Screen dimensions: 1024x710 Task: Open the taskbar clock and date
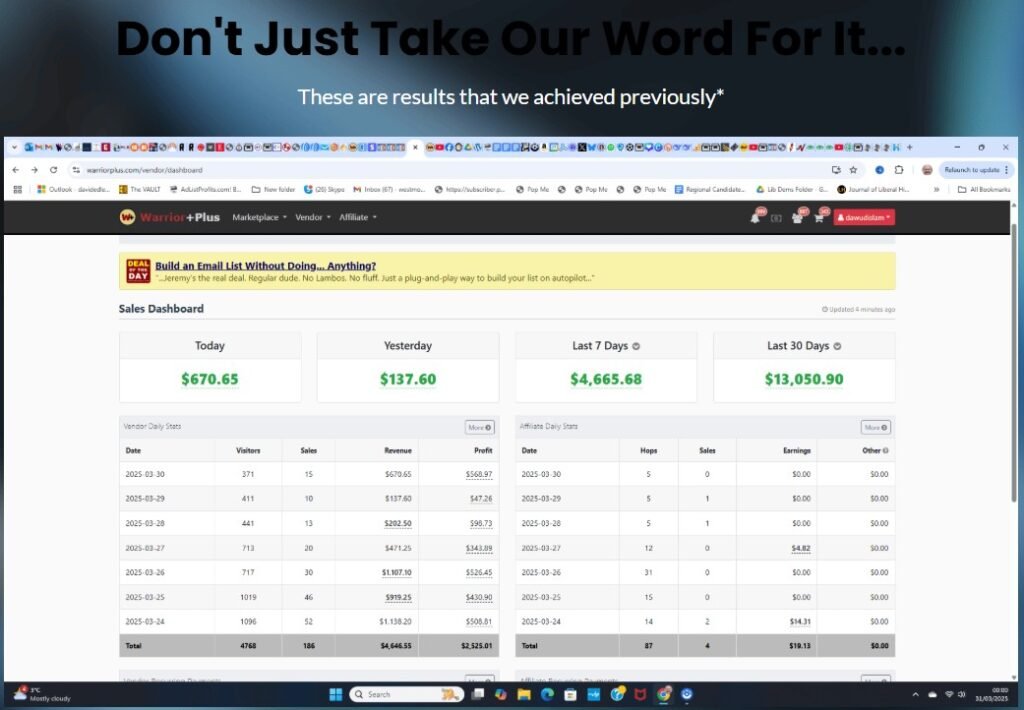(991, 694)
